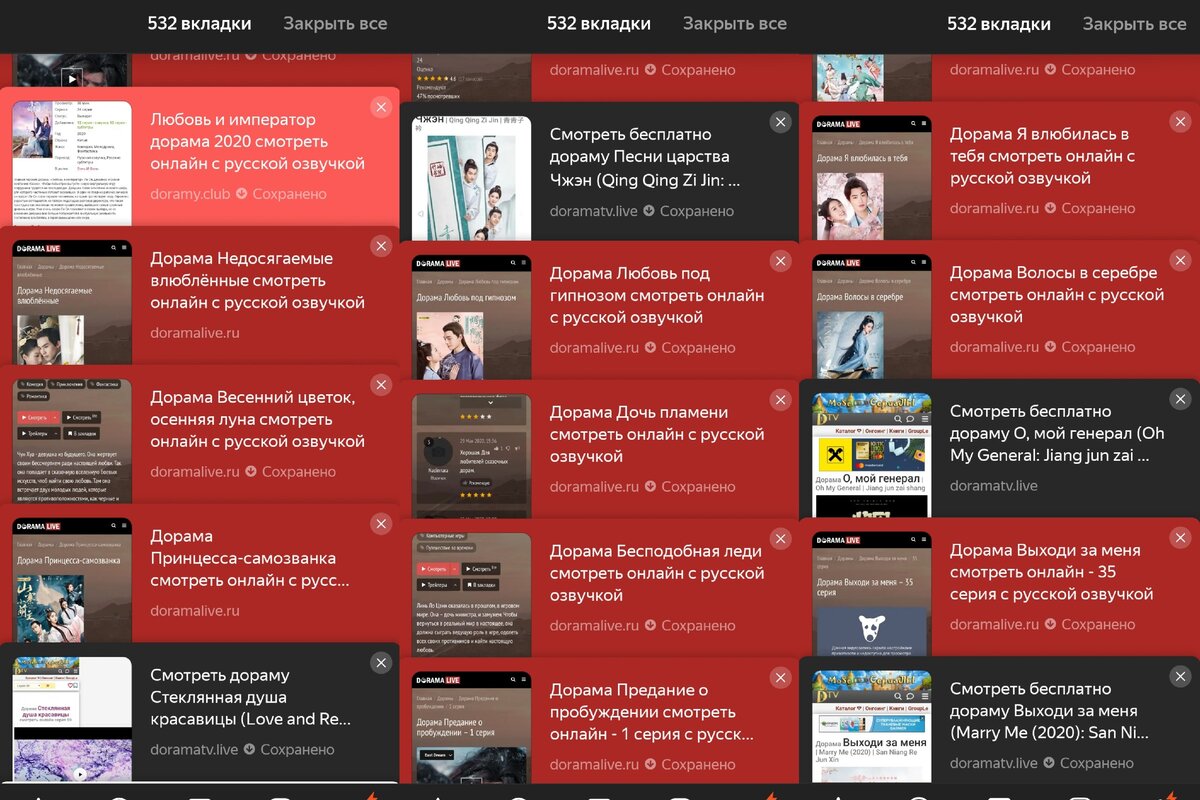1200x800 pixels.
Task: Close the Я влюбилась в тебя tab
Action: [x=1180, y=122]
